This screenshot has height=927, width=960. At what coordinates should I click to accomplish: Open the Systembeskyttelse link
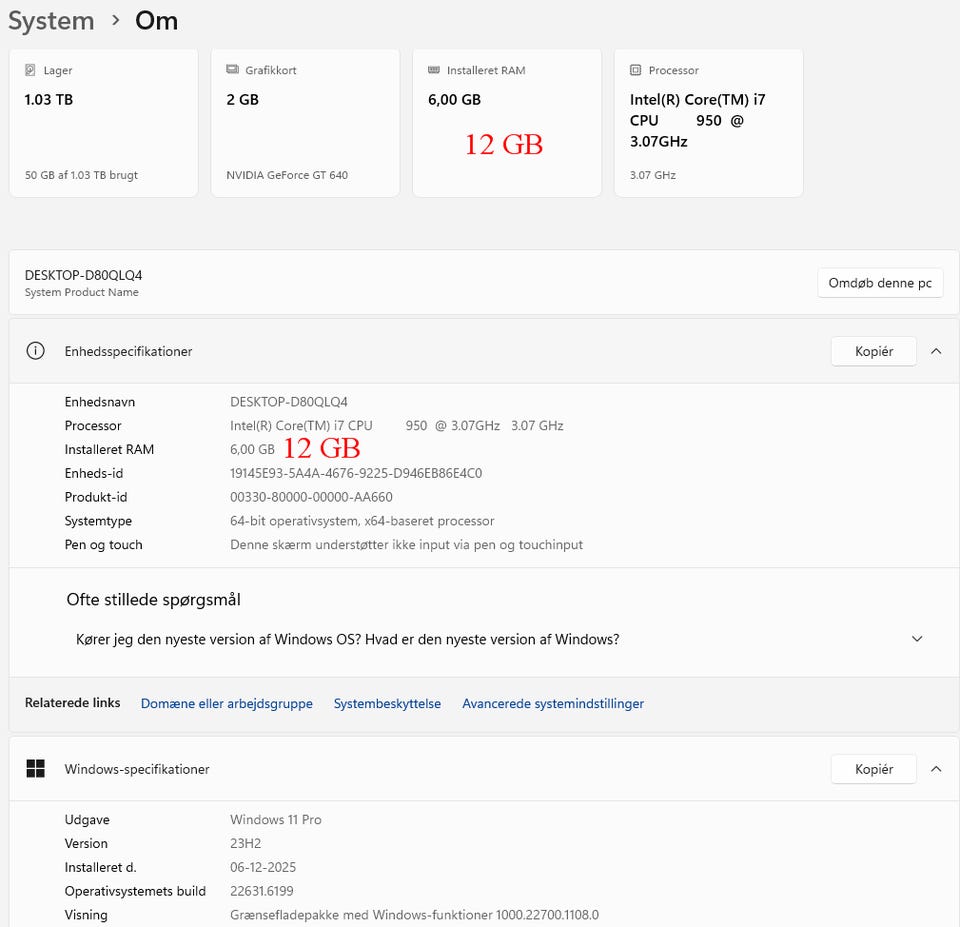click(x=387, y=704)
